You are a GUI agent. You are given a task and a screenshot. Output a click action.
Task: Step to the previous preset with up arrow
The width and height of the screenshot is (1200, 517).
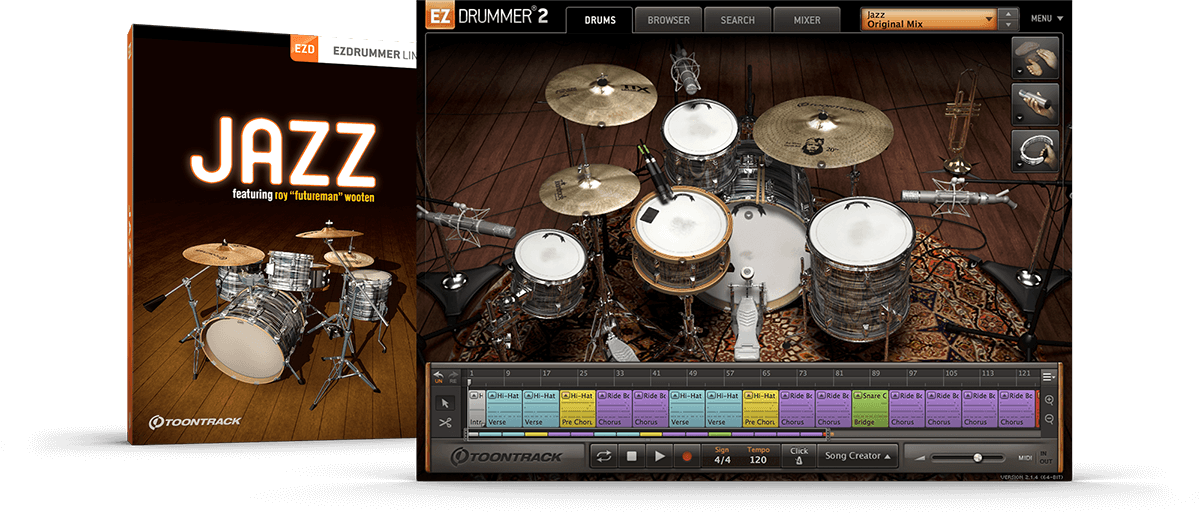tap(1009, 14)
